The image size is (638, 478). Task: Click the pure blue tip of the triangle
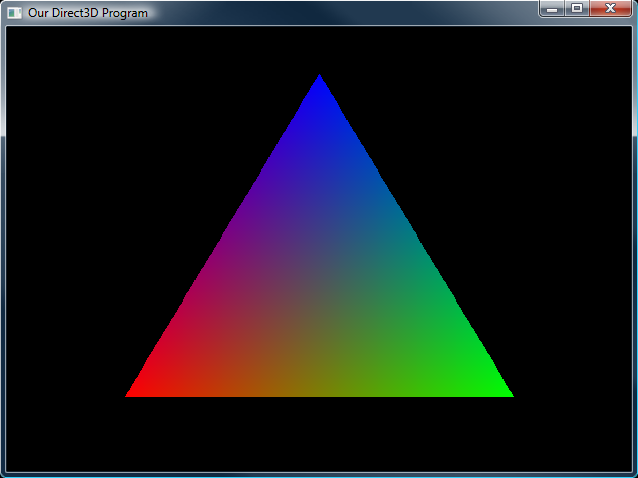pos(320,85)
